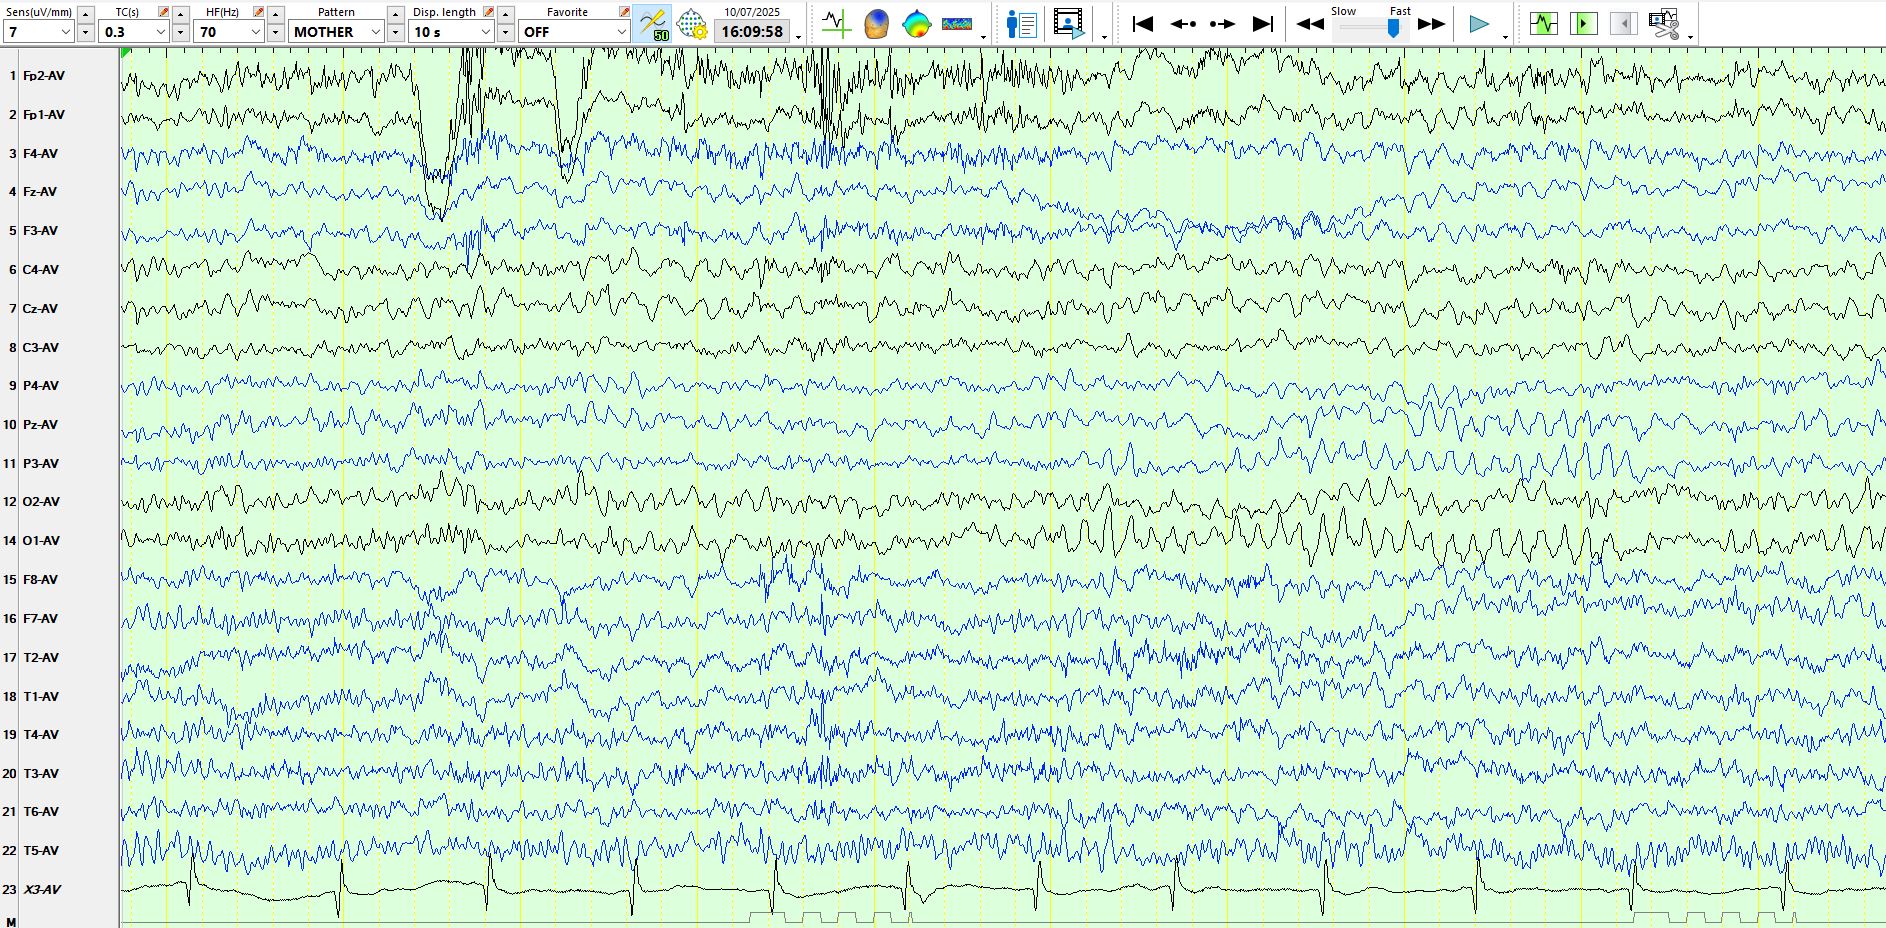
Task: Click the fast rewind button
Action: [1310, 24]
